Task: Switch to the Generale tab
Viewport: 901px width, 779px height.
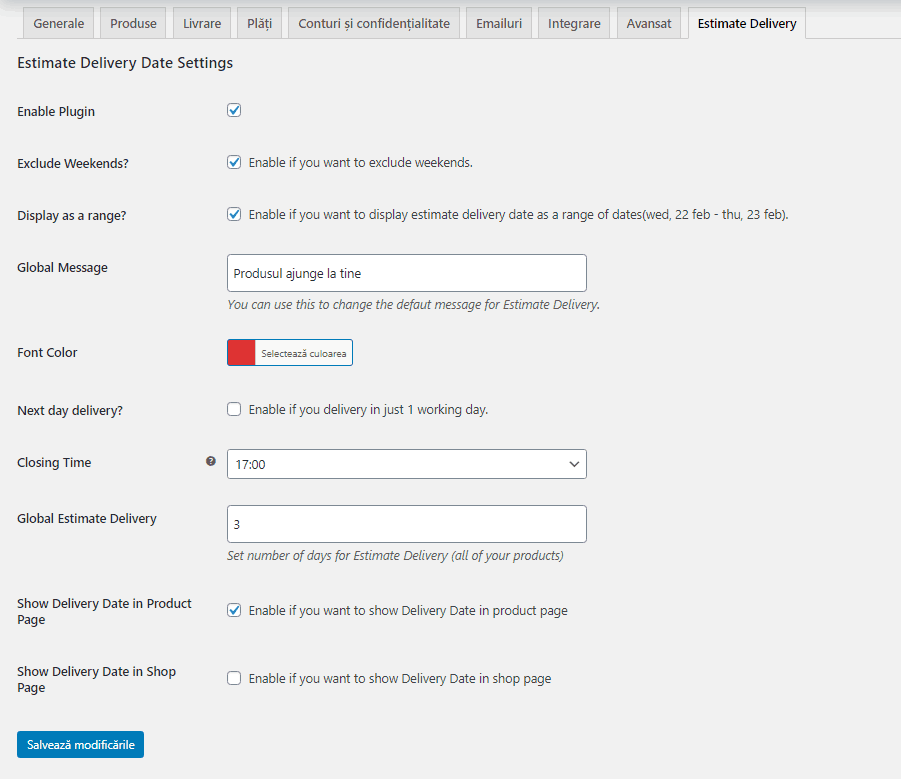Action: point(59,24)
